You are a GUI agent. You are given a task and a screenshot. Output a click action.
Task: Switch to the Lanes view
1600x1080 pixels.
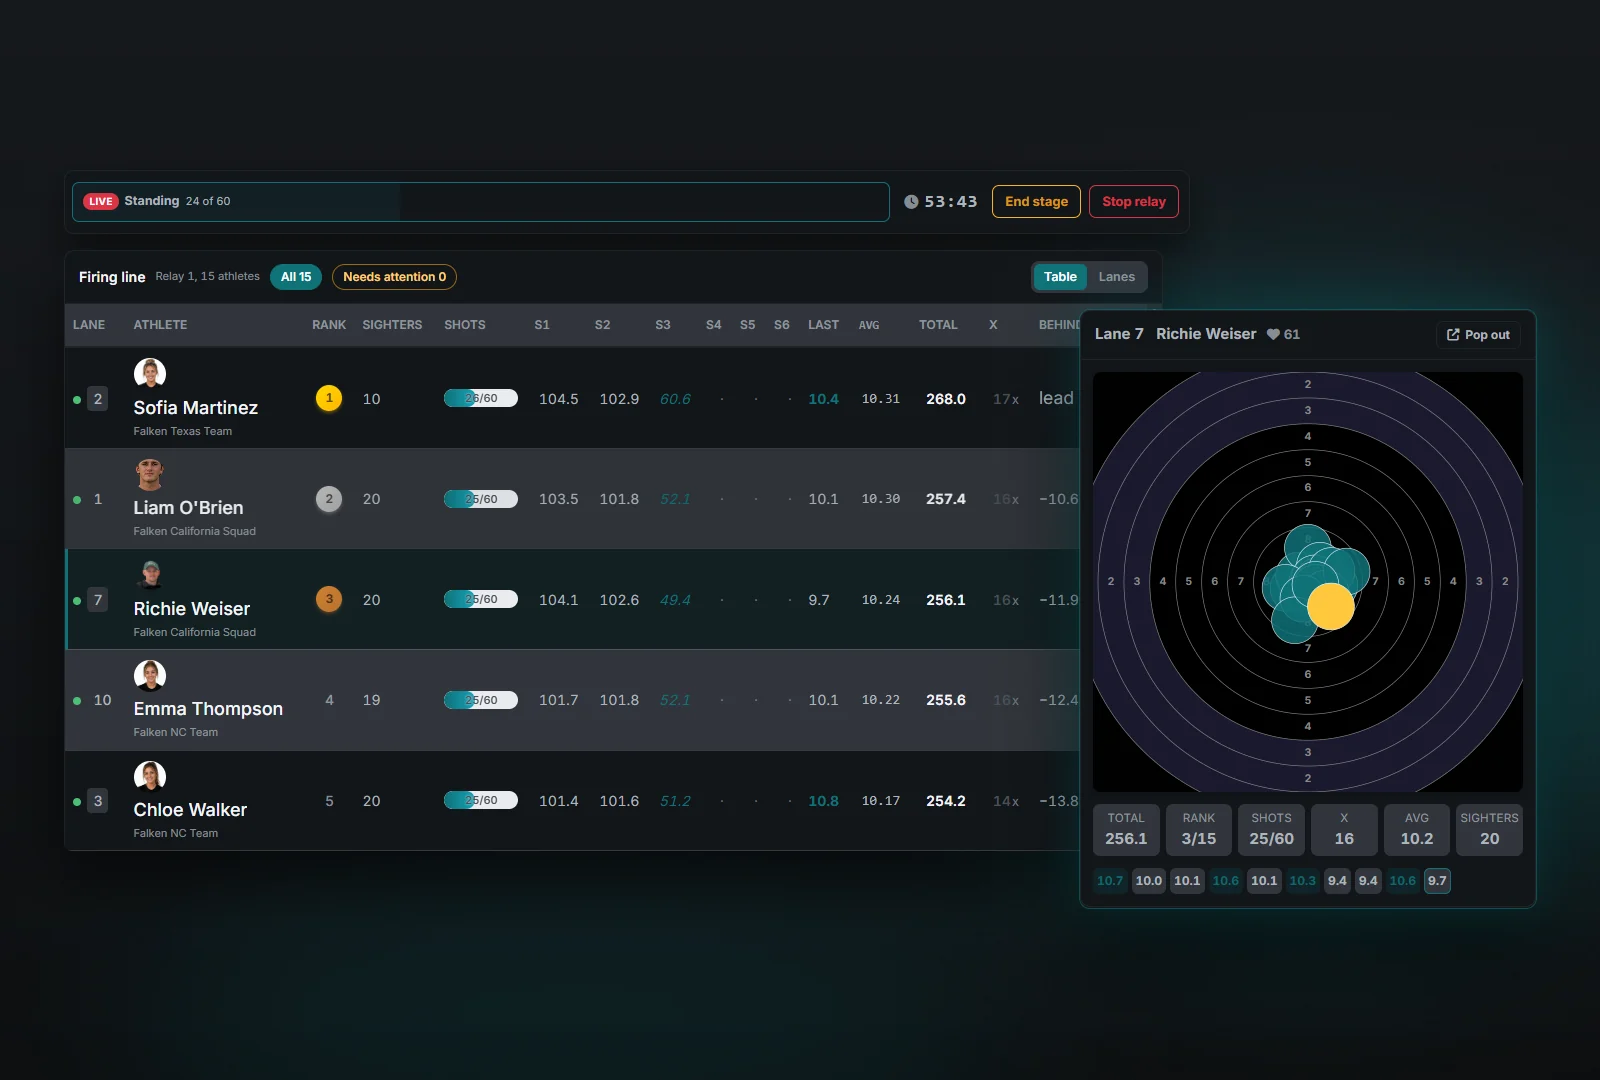1116,277
